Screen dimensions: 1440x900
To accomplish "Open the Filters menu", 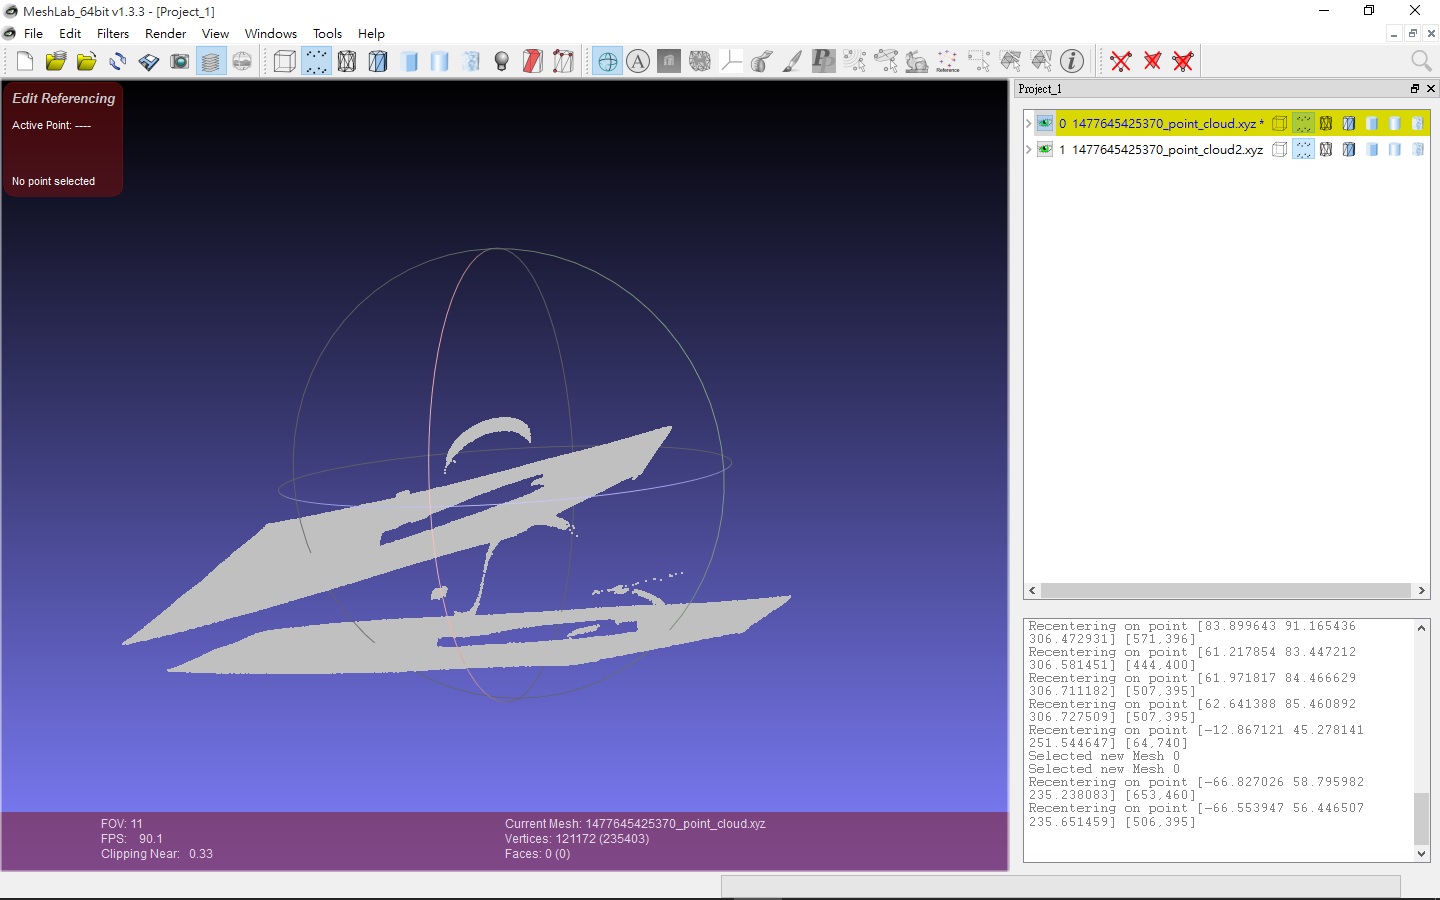I will point(113,33).
